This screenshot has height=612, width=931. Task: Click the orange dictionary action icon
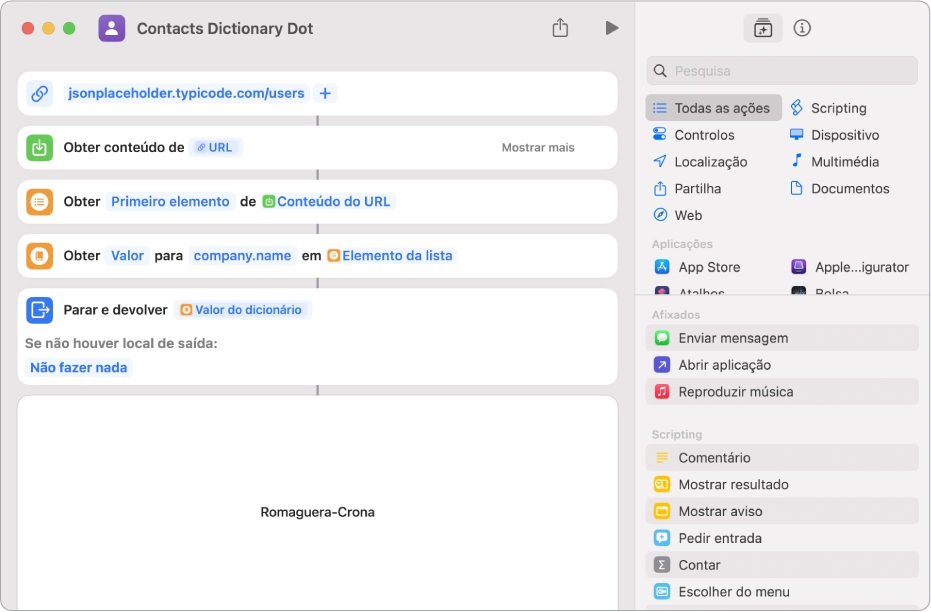[39, 256]
